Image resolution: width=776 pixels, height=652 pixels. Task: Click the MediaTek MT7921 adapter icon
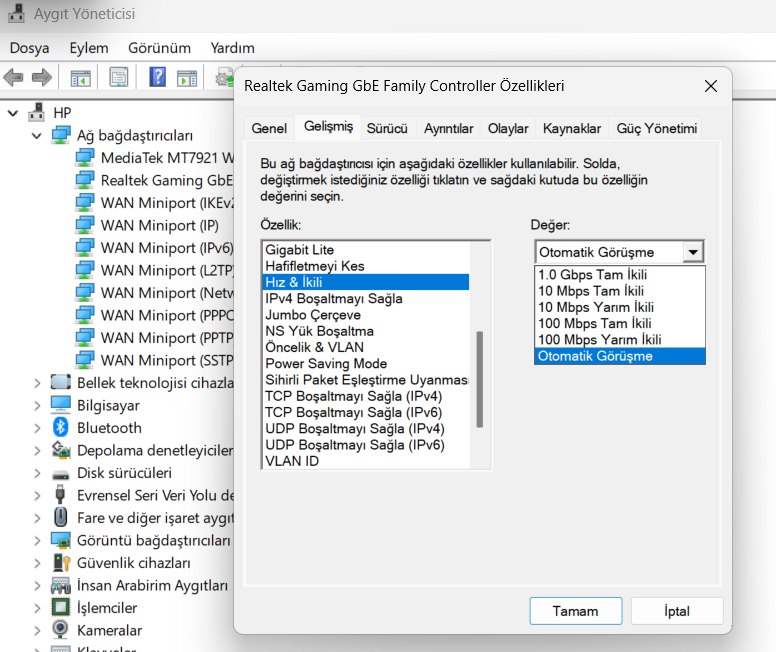click(85, 157)
